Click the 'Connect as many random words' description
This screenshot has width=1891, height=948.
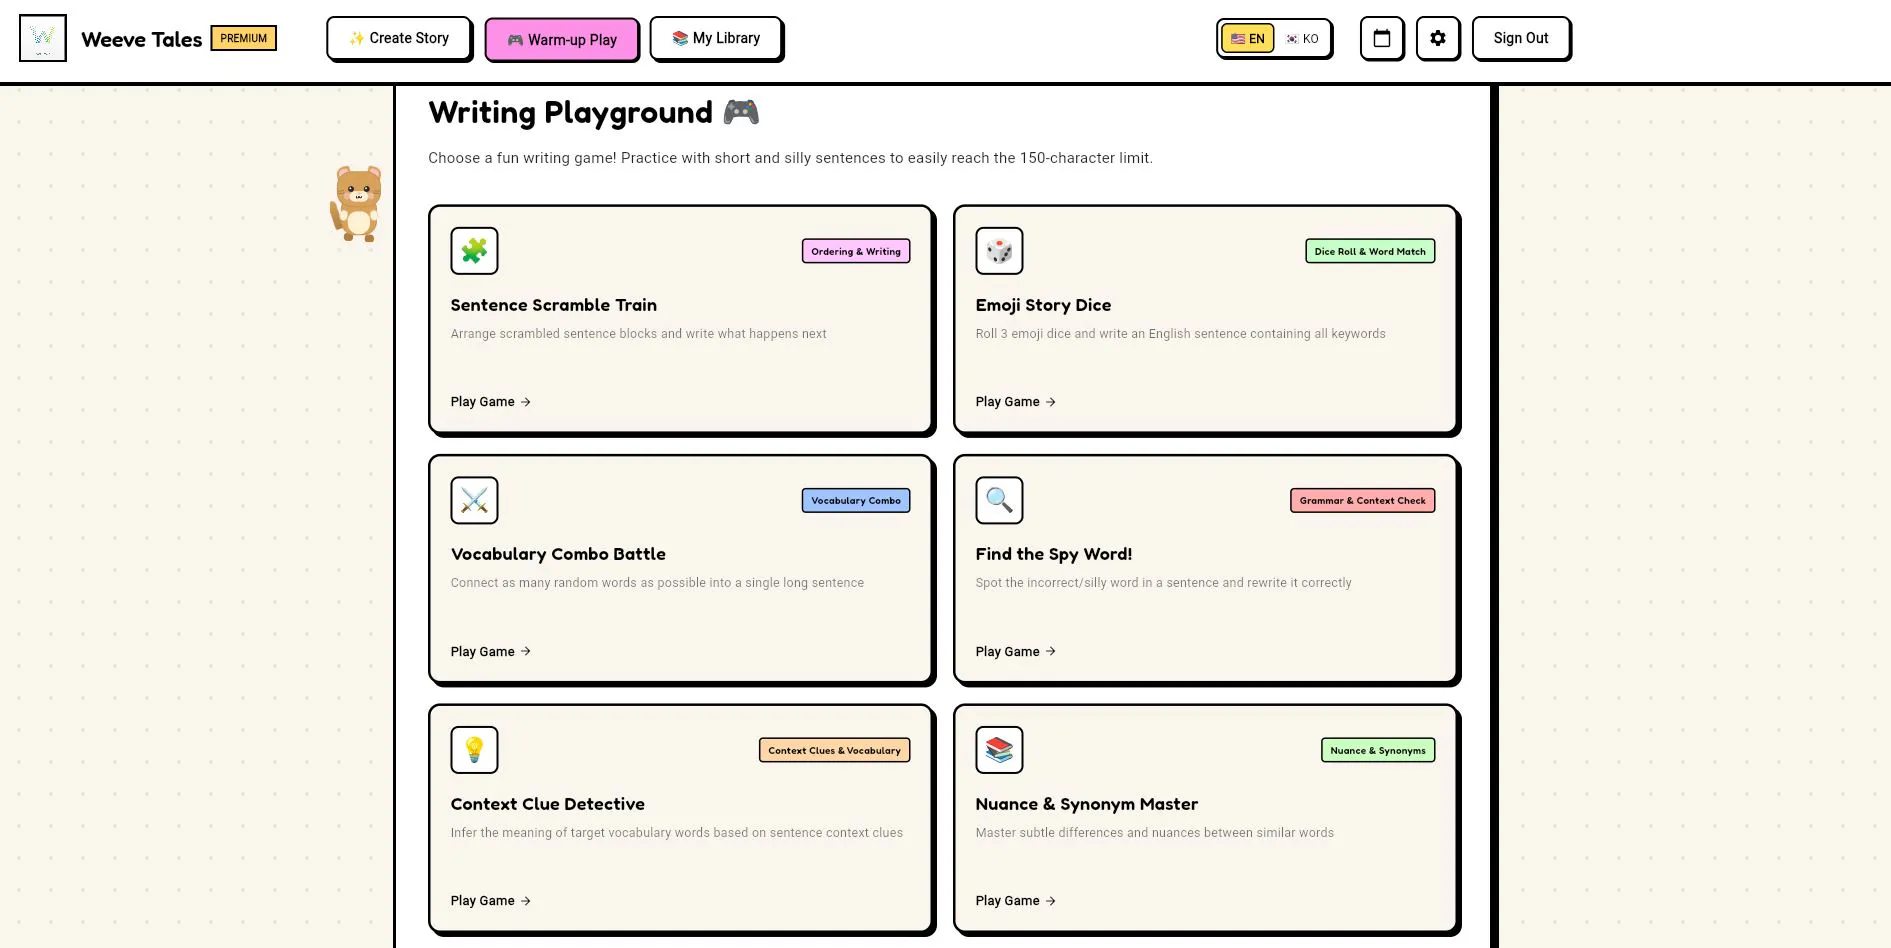pos(657,583)
